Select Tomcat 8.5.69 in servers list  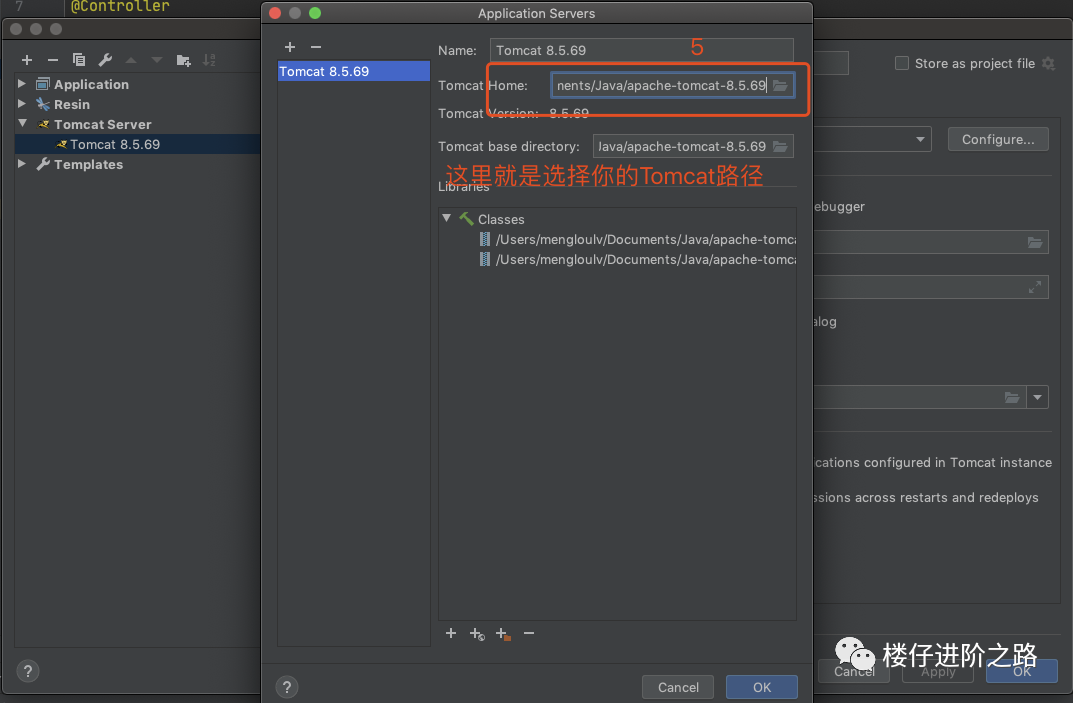point(353,71)
